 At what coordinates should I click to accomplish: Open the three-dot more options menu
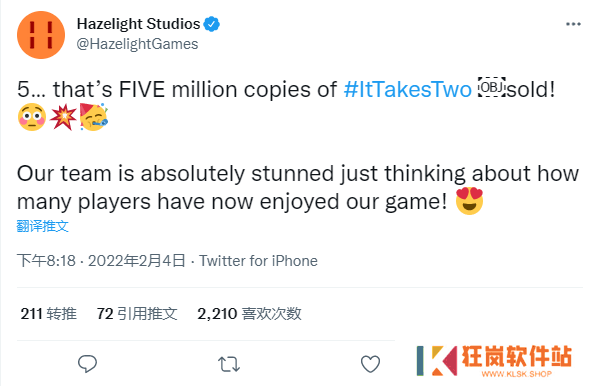point(573,24)
